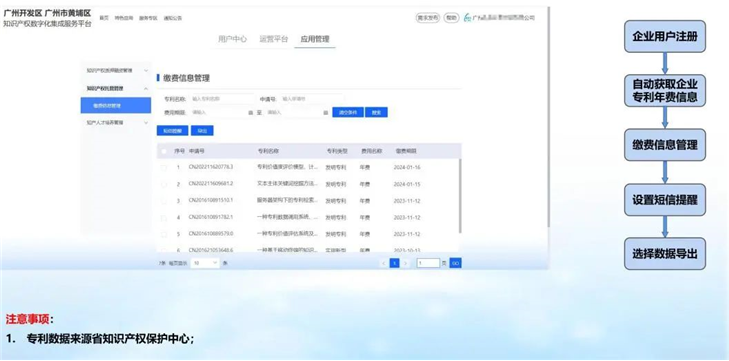Click patent name starting 专利价值度评价模型
The height and width of the screenshot is (361, 729).
[x=288, y=167]
